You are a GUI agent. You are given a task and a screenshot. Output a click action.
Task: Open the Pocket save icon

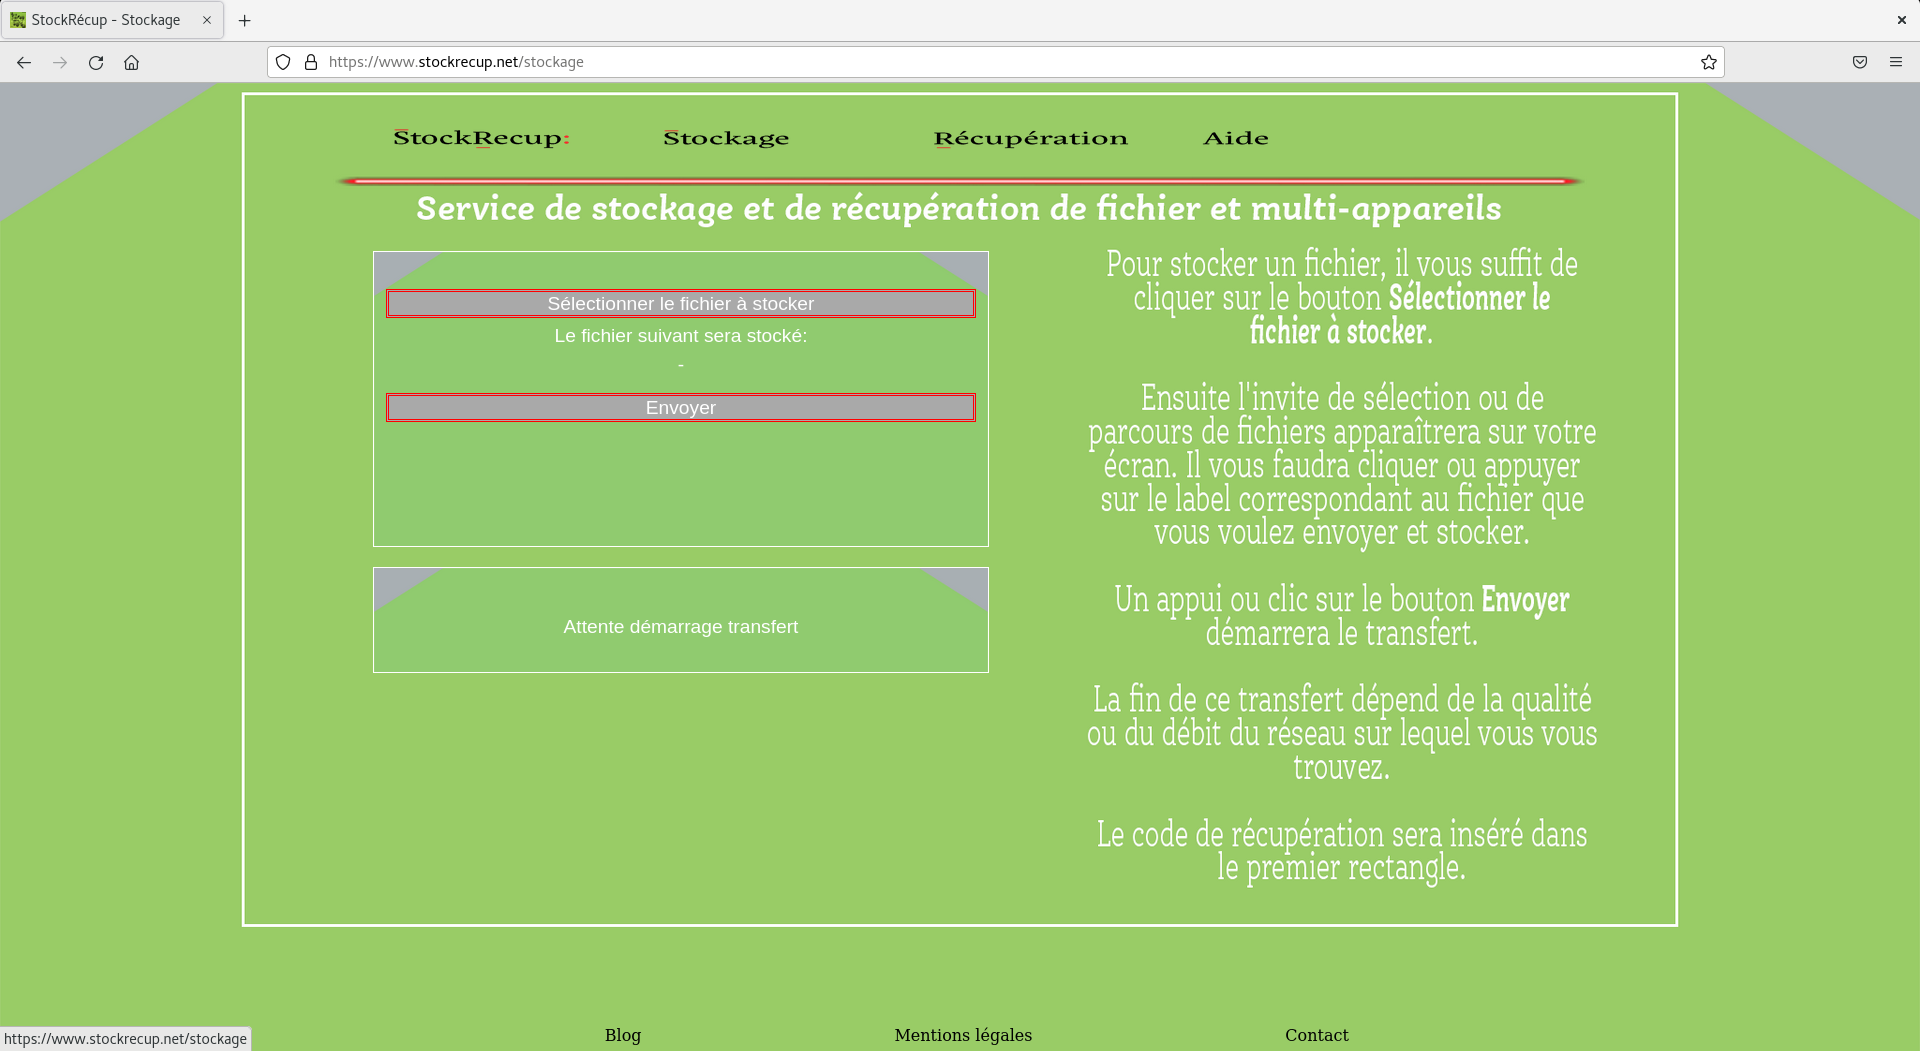click(1860, 62)
